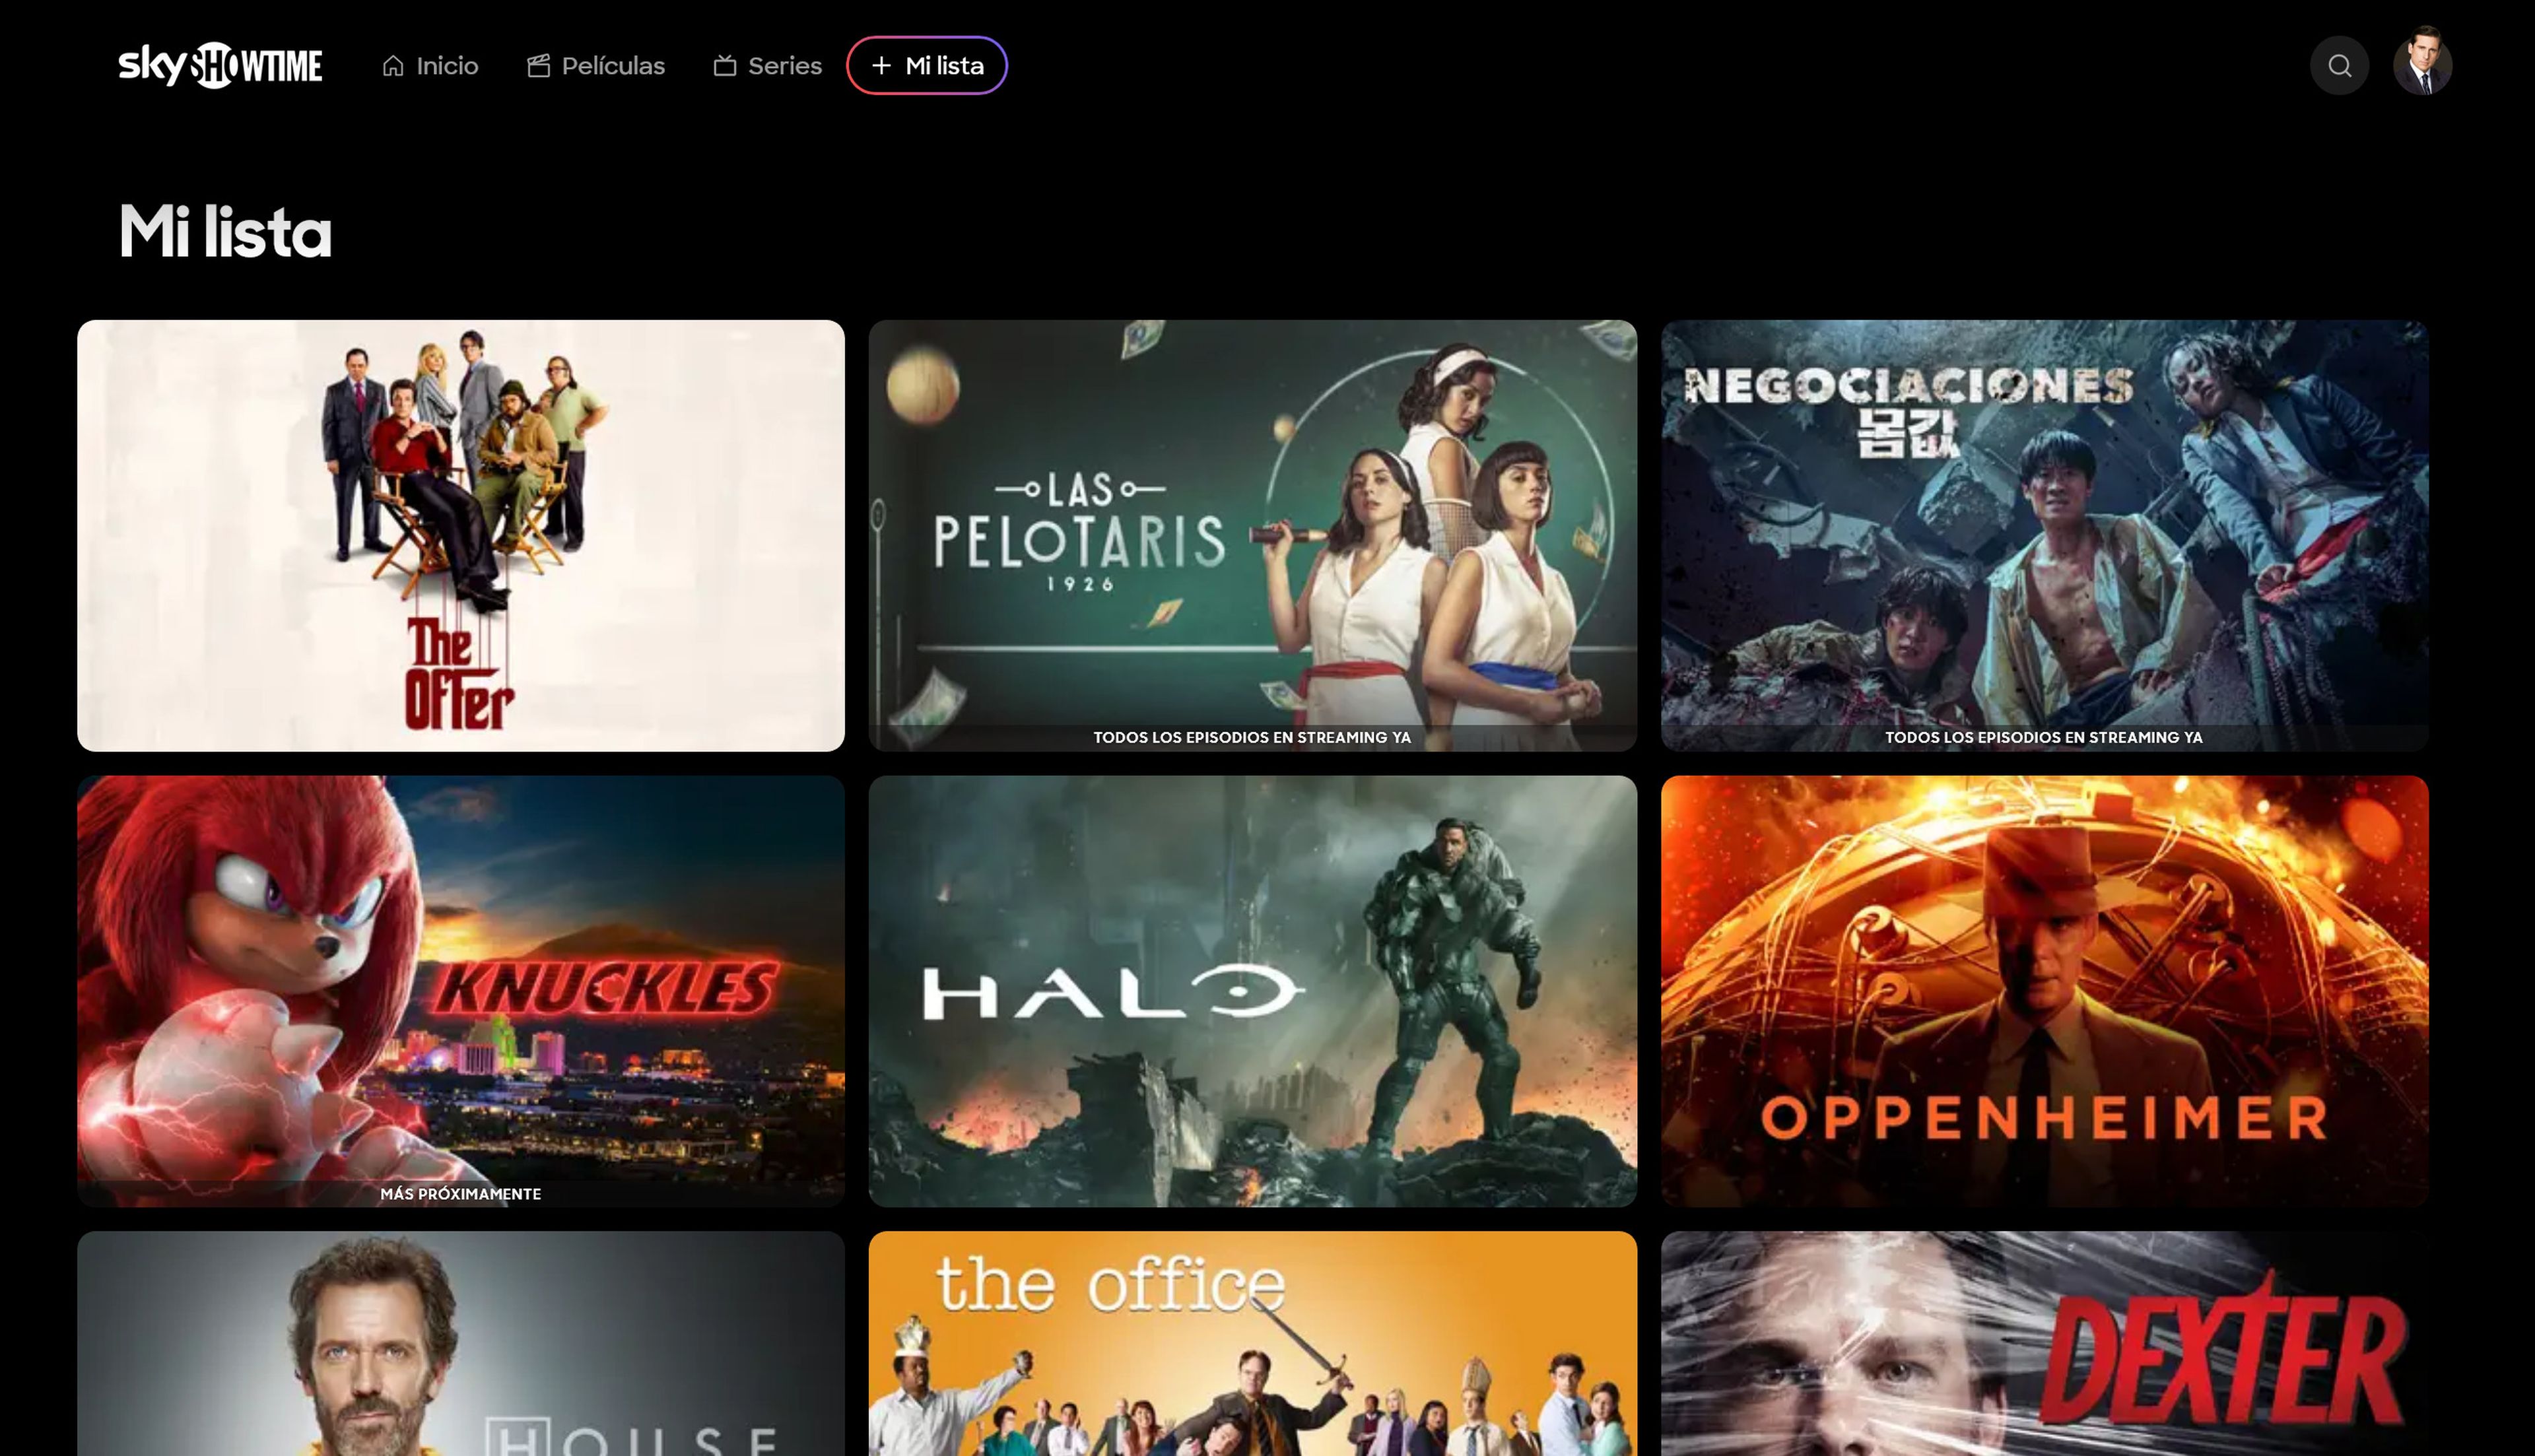Open the Dexter series card
Screen dimensions: 2535x1456
2044,1343
